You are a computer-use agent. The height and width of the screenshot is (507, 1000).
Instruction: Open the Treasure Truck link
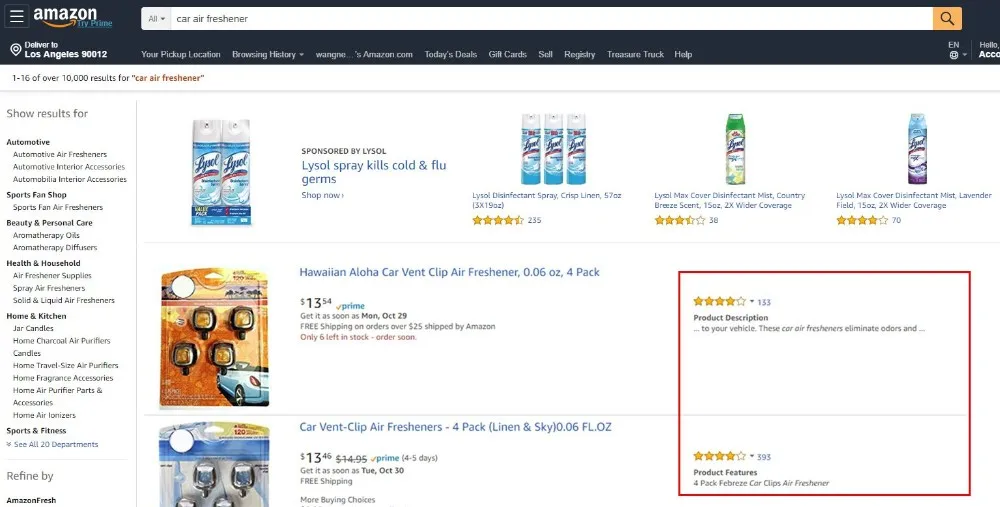(635, 55)
